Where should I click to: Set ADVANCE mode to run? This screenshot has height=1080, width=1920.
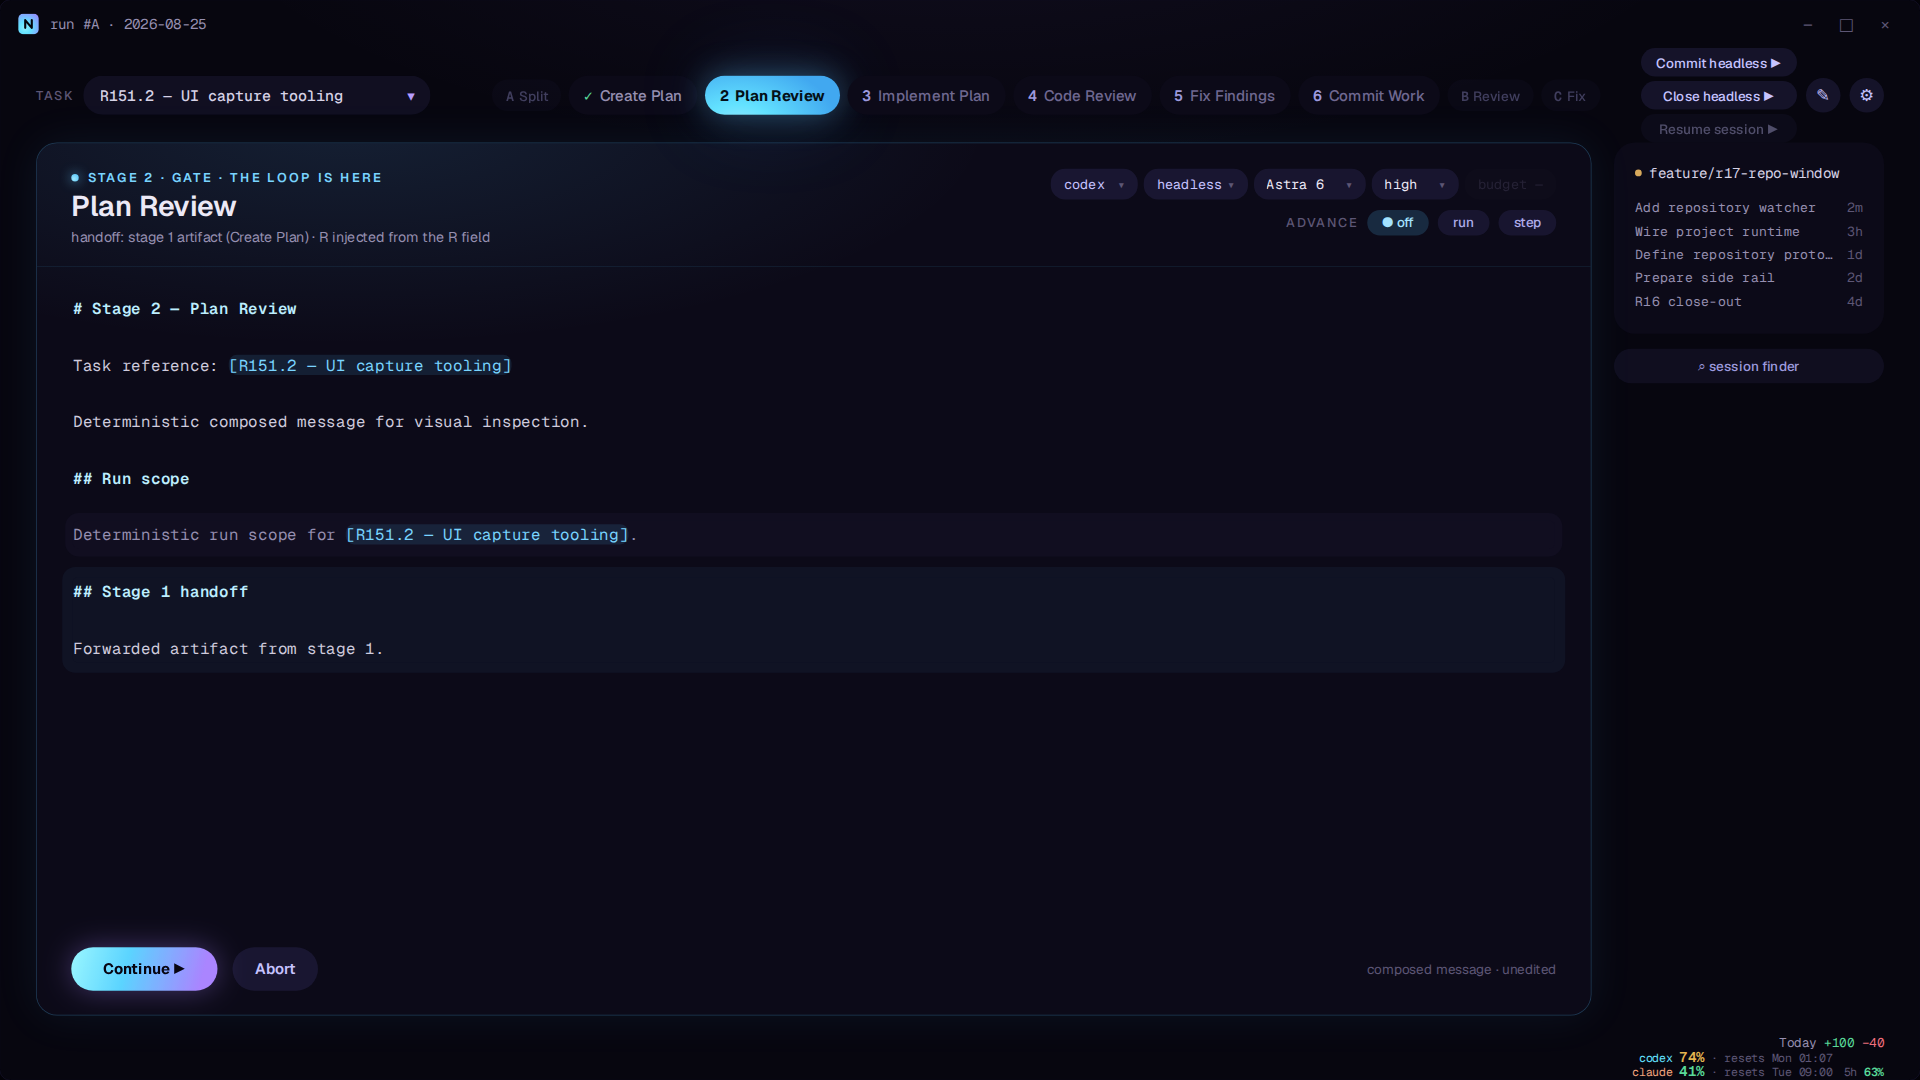click(1463, 223)
